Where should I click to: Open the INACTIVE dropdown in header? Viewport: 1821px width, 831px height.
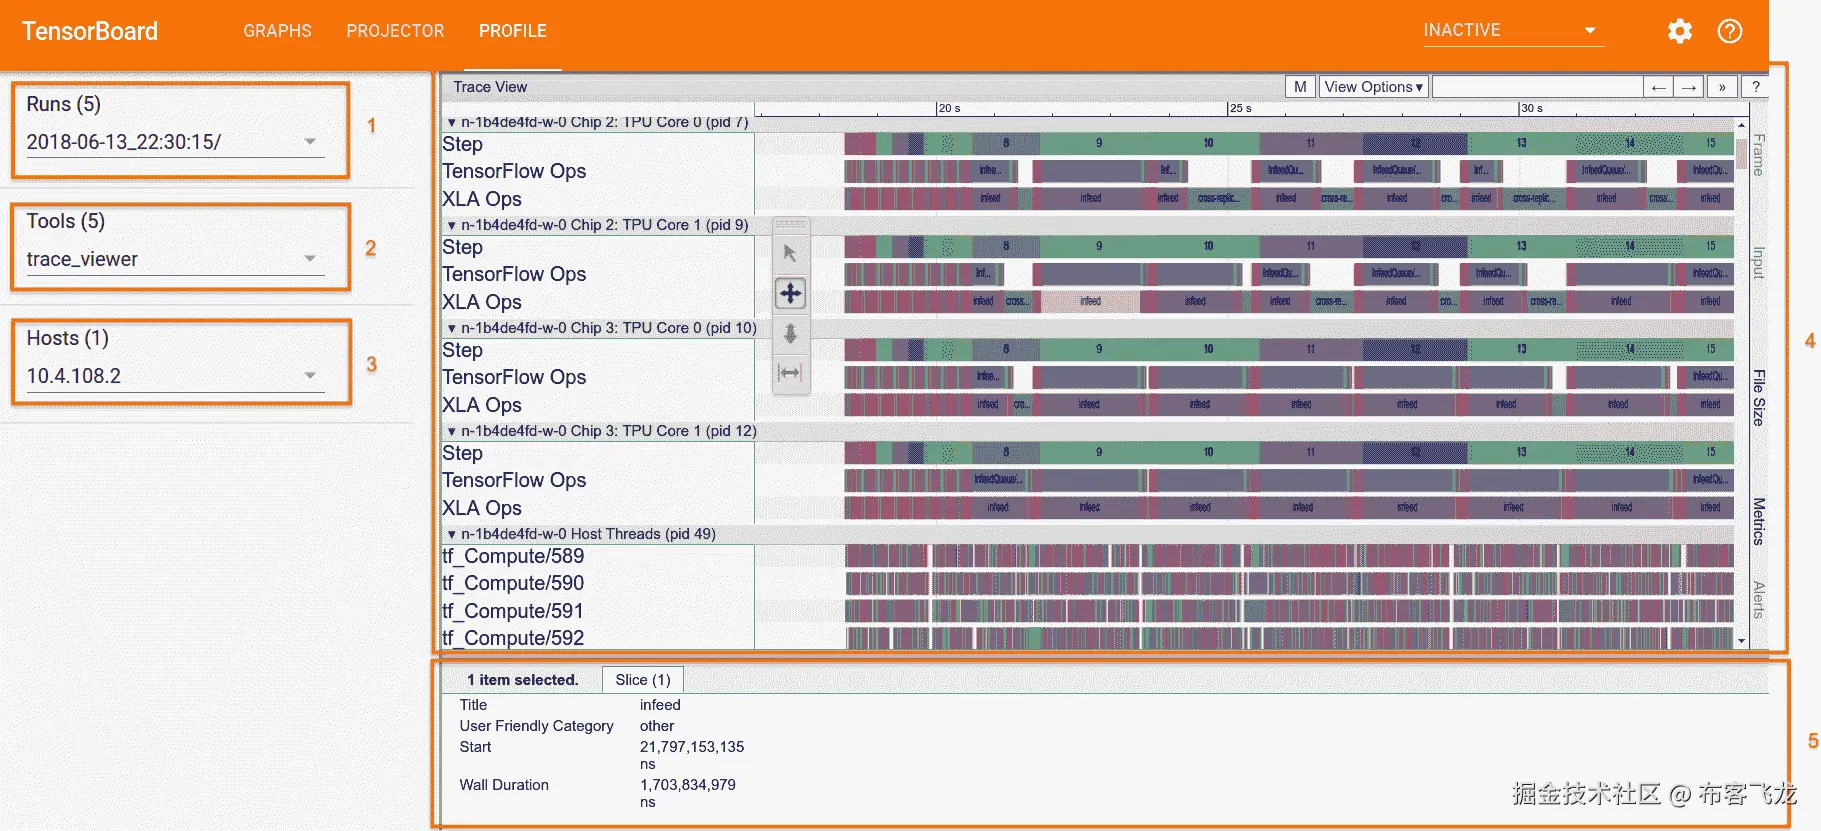pyautogui.click(x=1513, y=31)
